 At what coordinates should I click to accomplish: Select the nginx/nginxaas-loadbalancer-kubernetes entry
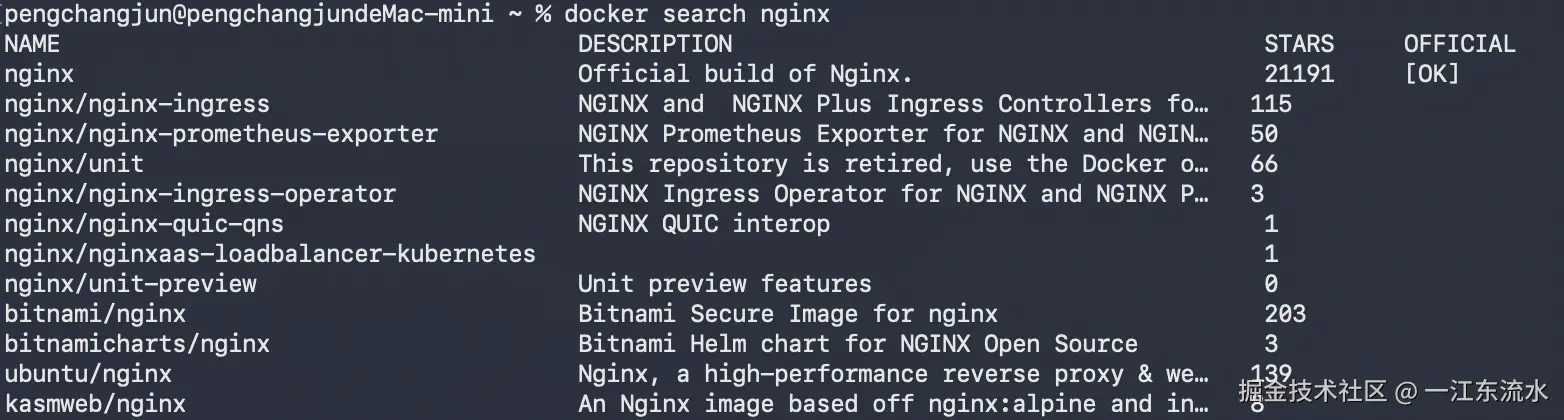point(270,254)
